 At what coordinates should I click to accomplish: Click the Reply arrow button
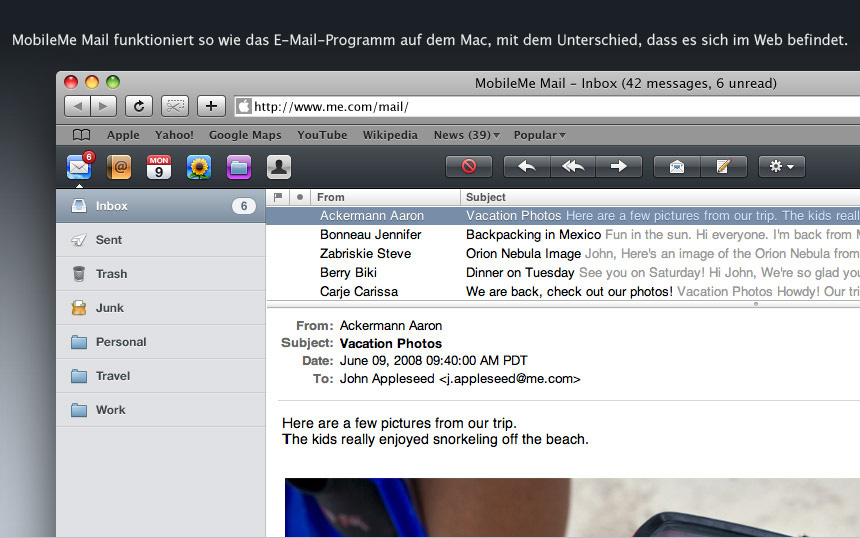(527, 166)
